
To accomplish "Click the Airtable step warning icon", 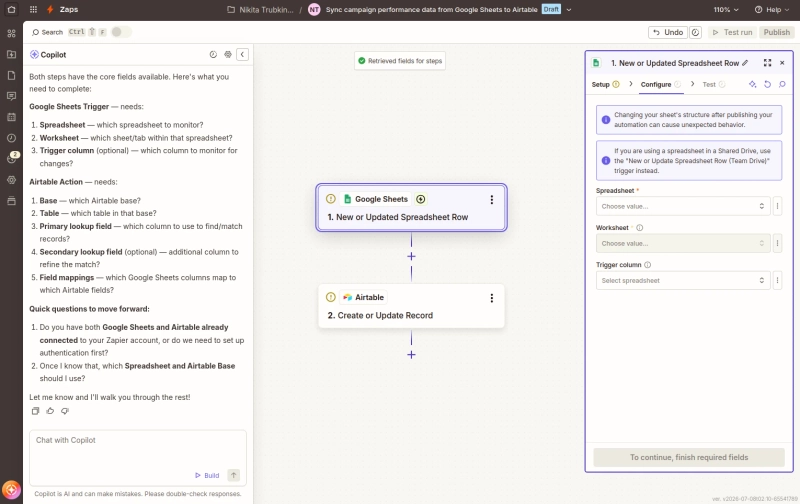I will coord(331,297).
